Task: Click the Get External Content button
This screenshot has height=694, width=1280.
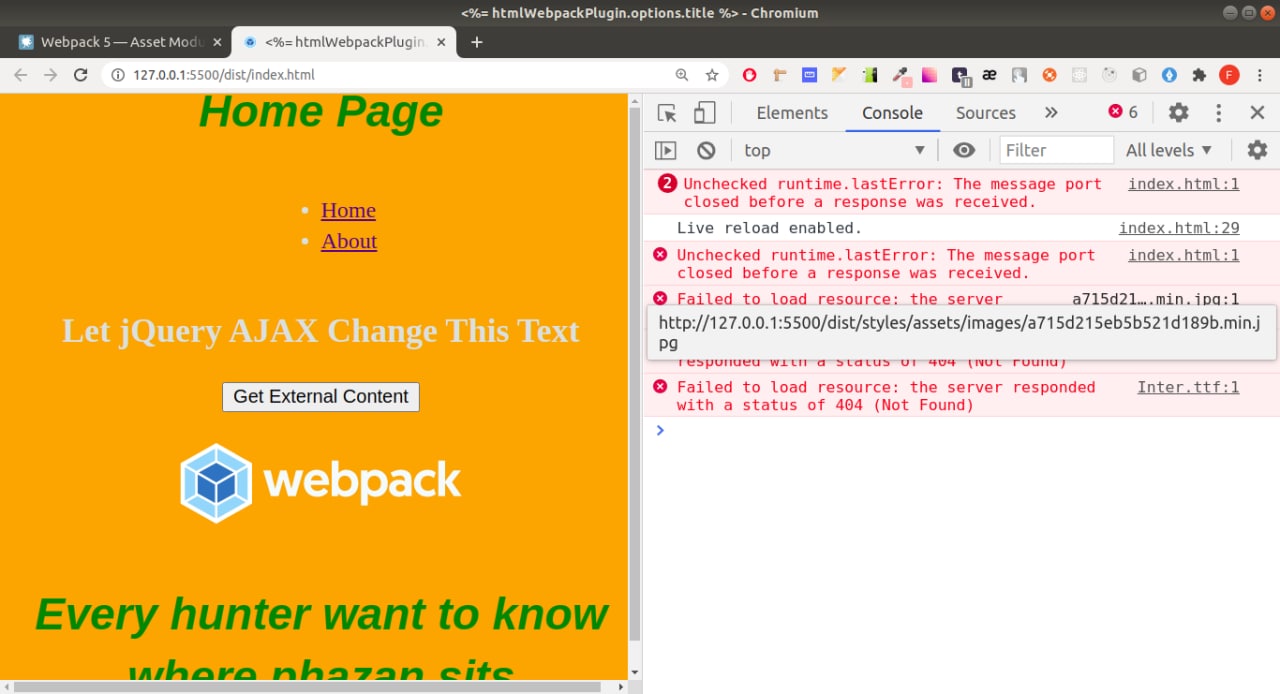Action: pos(321,396)
